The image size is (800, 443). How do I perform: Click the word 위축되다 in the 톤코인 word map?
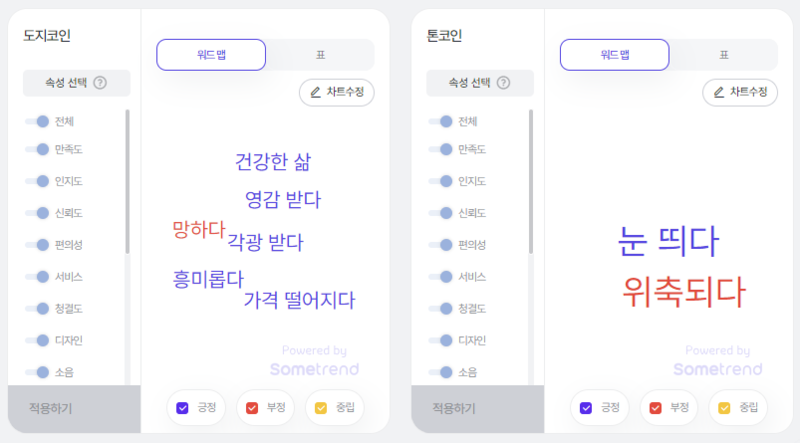coord(683,292)
